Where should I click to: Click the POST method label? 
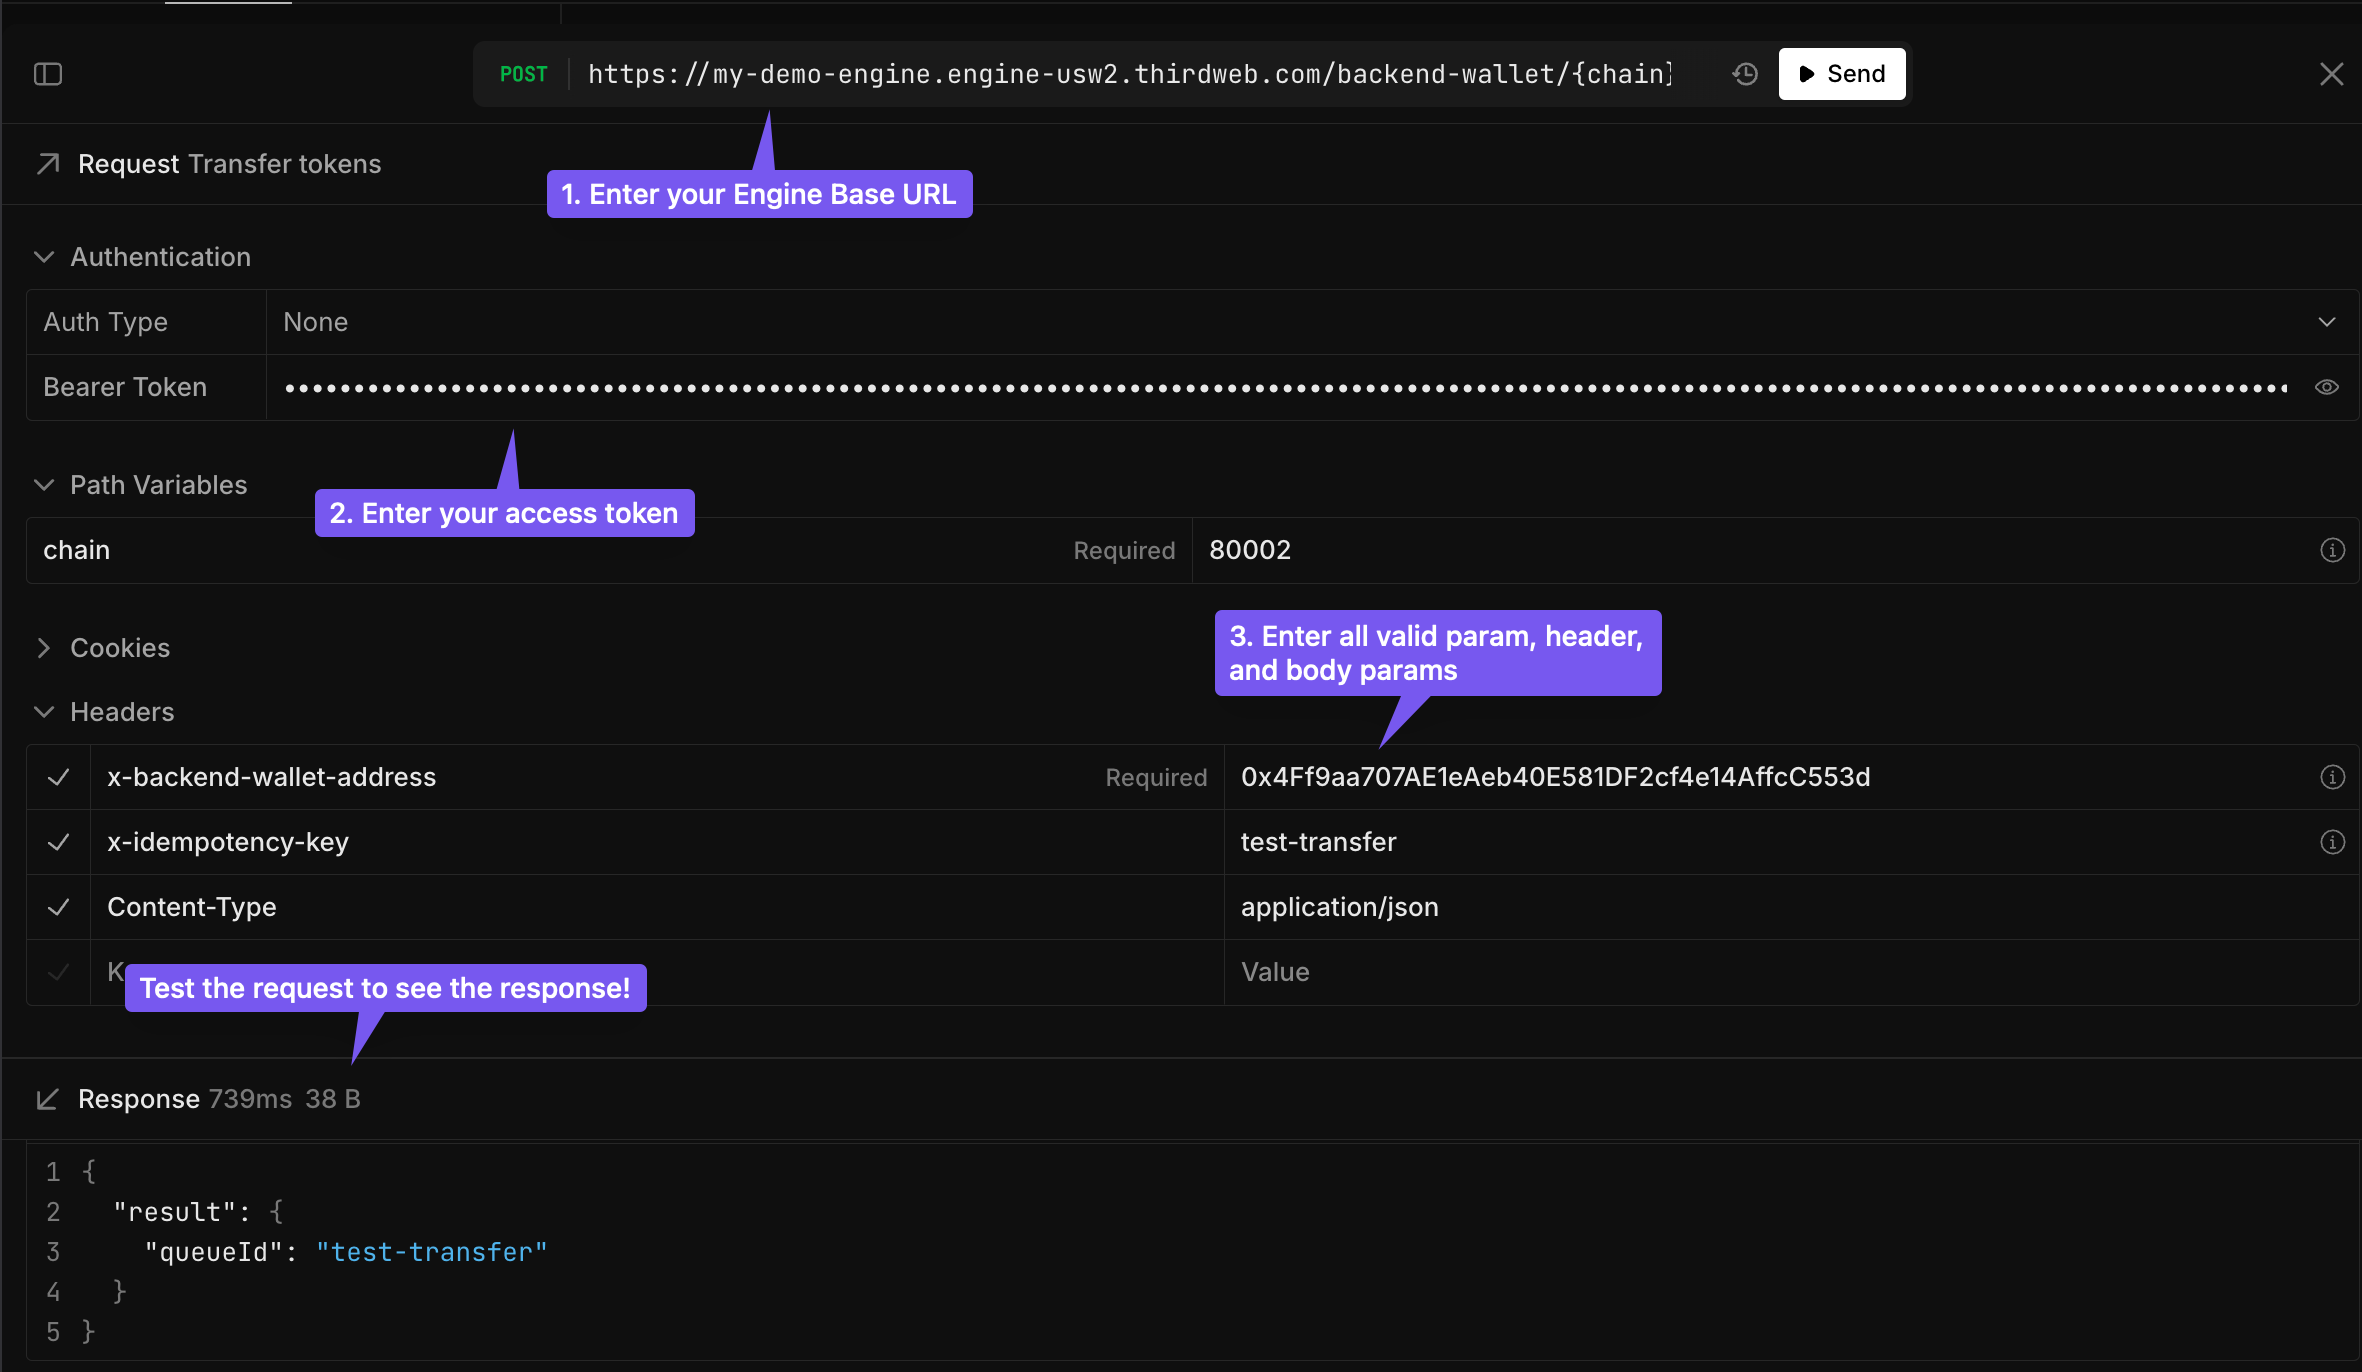pos(523,74)
